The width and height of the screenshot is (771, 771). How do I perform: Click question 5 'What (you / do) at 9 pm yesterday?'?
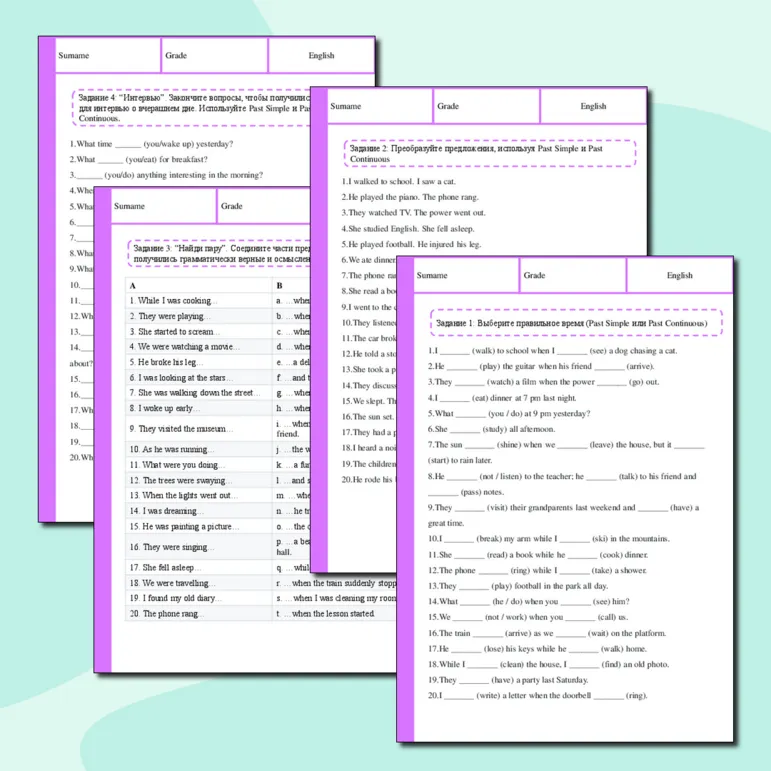click(x=509, y=414)
